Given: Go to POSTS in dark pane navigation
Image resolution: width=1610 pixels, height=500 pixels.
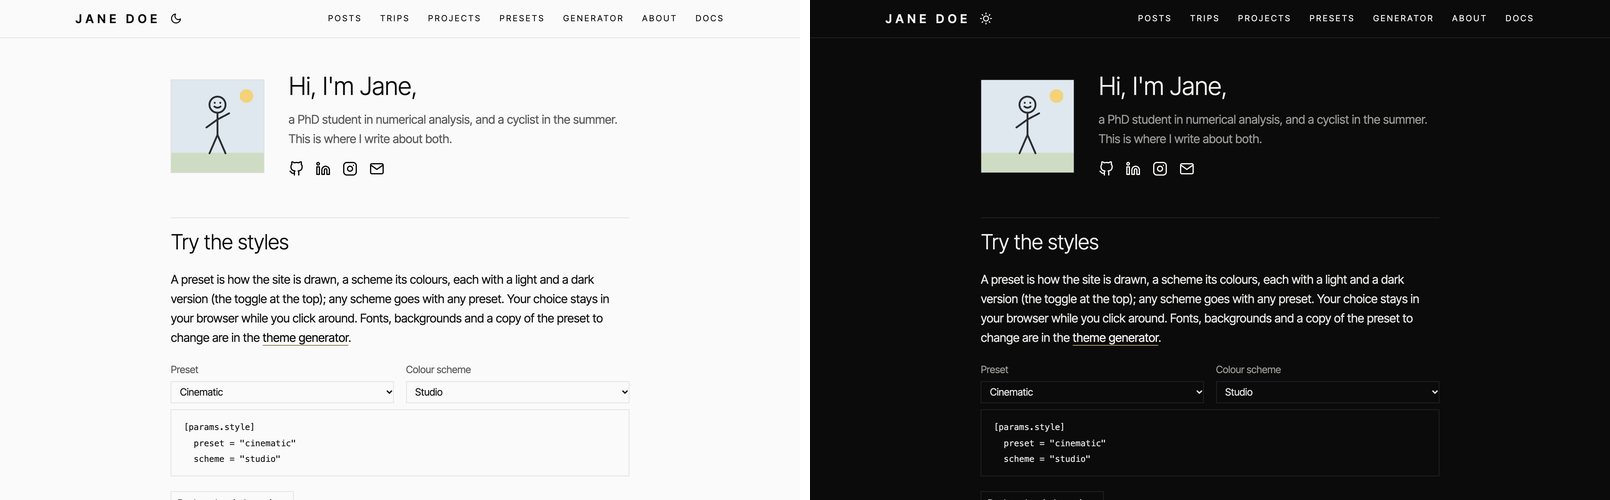Looking at the screenshot, I should (x=1155, y=18).
